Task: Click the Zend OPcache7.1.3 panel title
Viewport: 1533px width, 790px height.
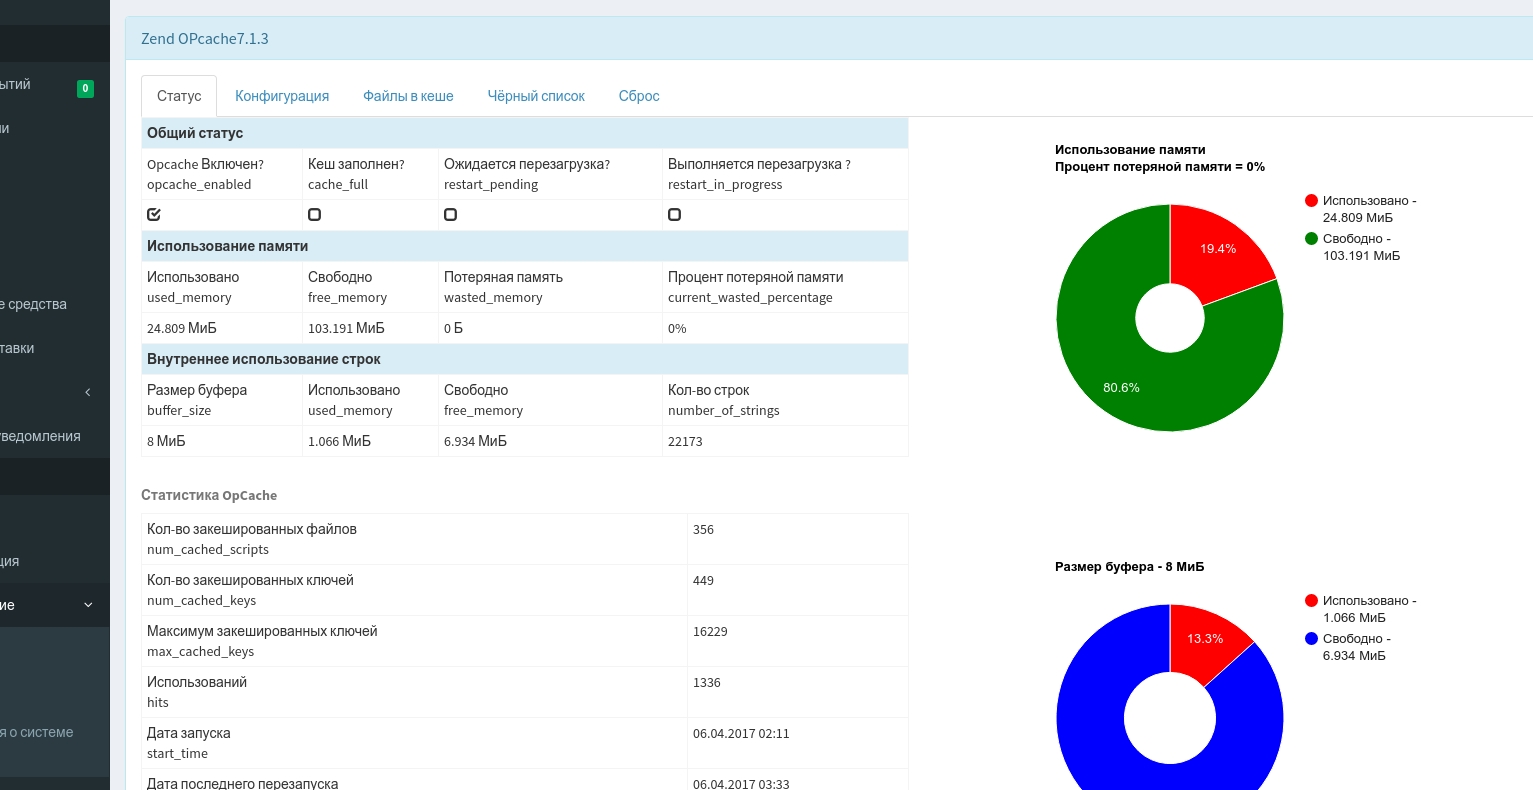Action: click(205, 39)
